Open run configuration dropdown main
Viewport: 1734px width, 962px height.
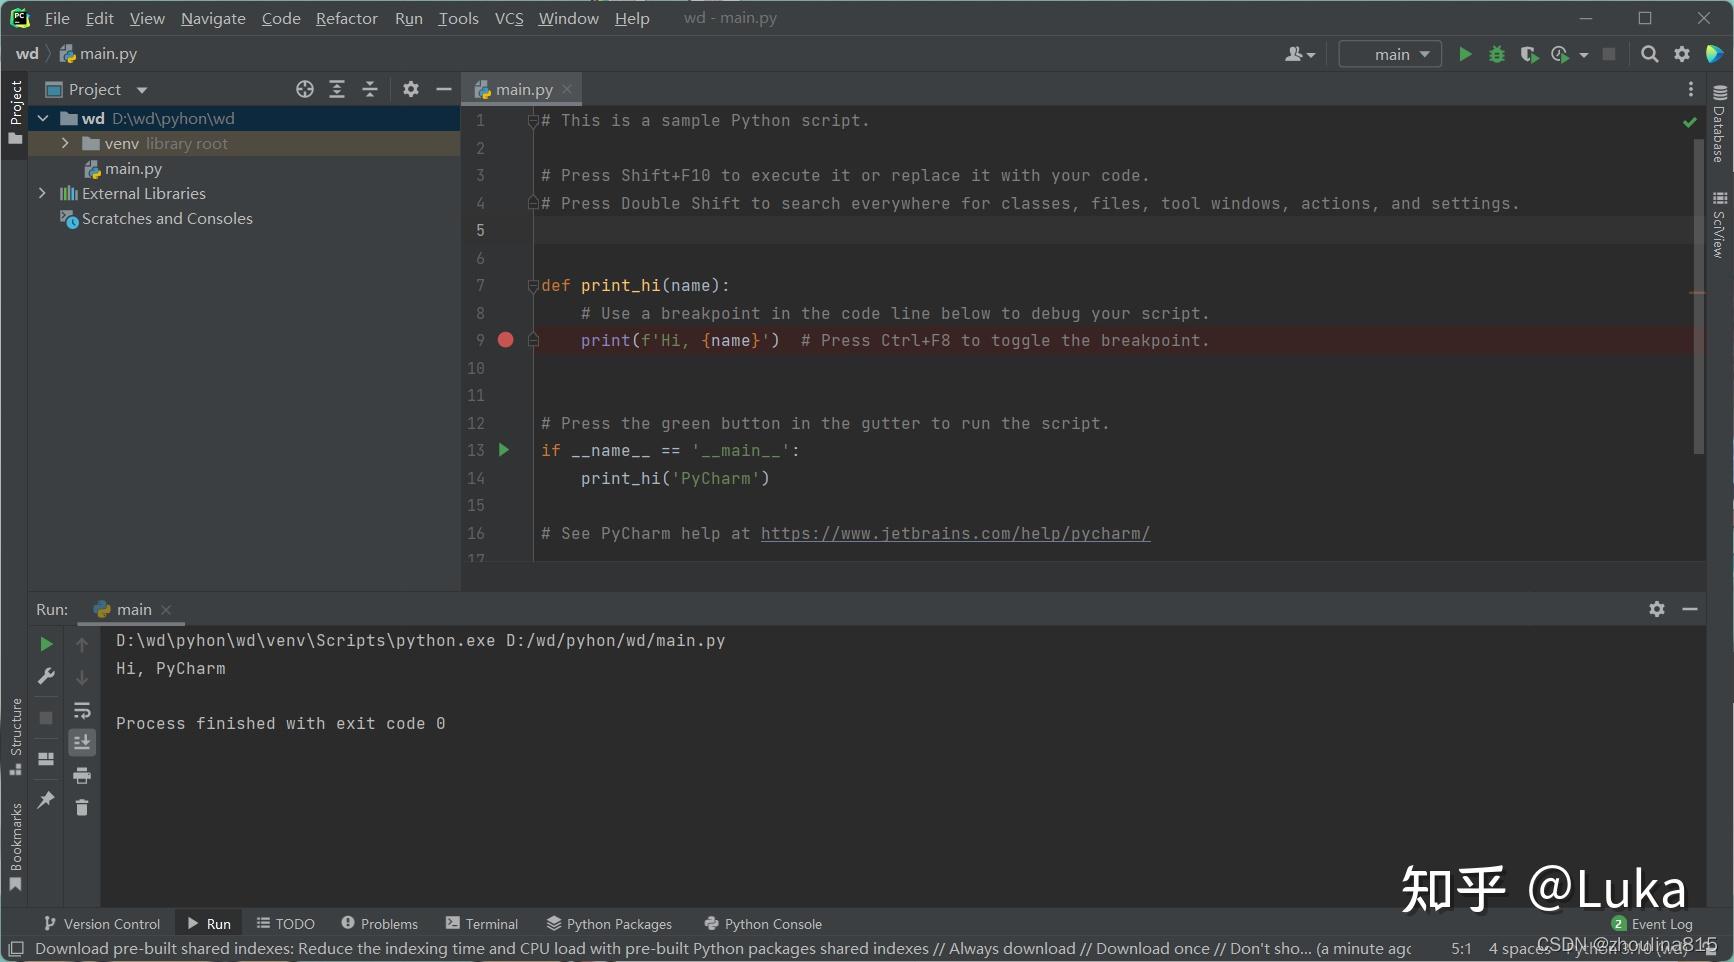1390,54
